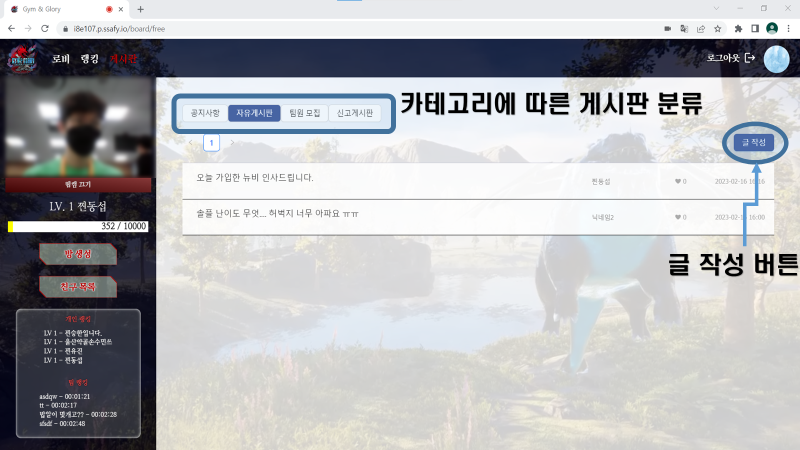
Task: Click heart icon on 뉴비 인사 post
Action: pyautogui.click(x=678, y=181)
